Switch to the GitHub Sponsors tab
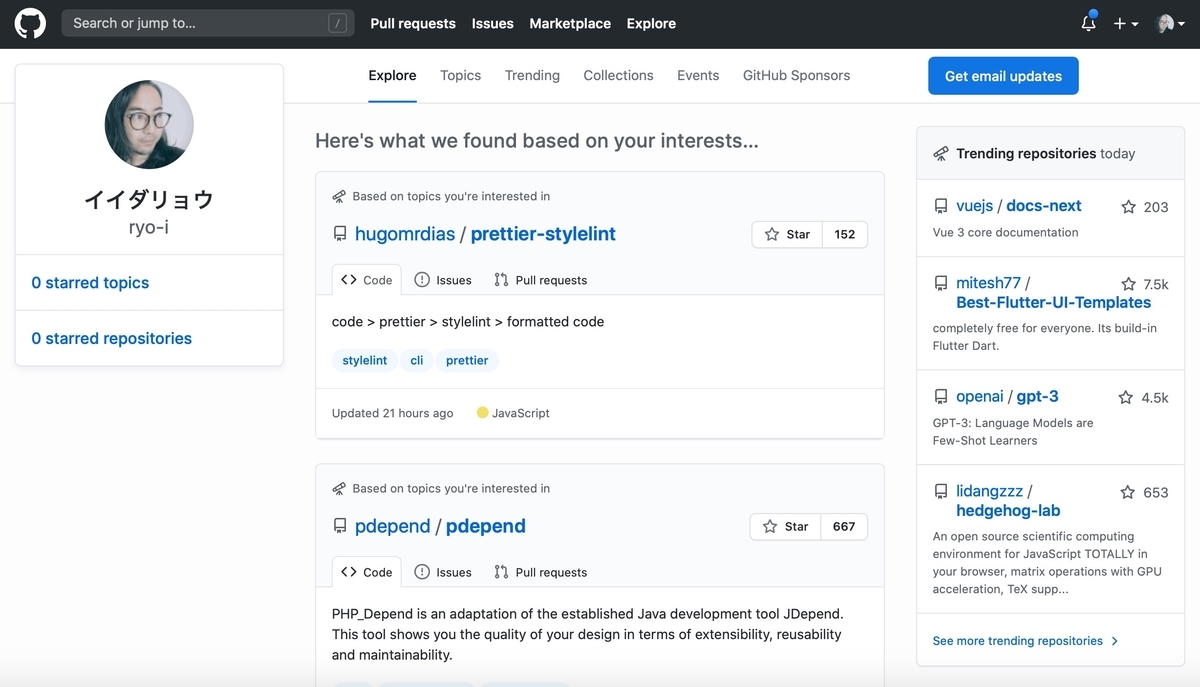The image size is (1200, 687). click(x=796, y=75)
